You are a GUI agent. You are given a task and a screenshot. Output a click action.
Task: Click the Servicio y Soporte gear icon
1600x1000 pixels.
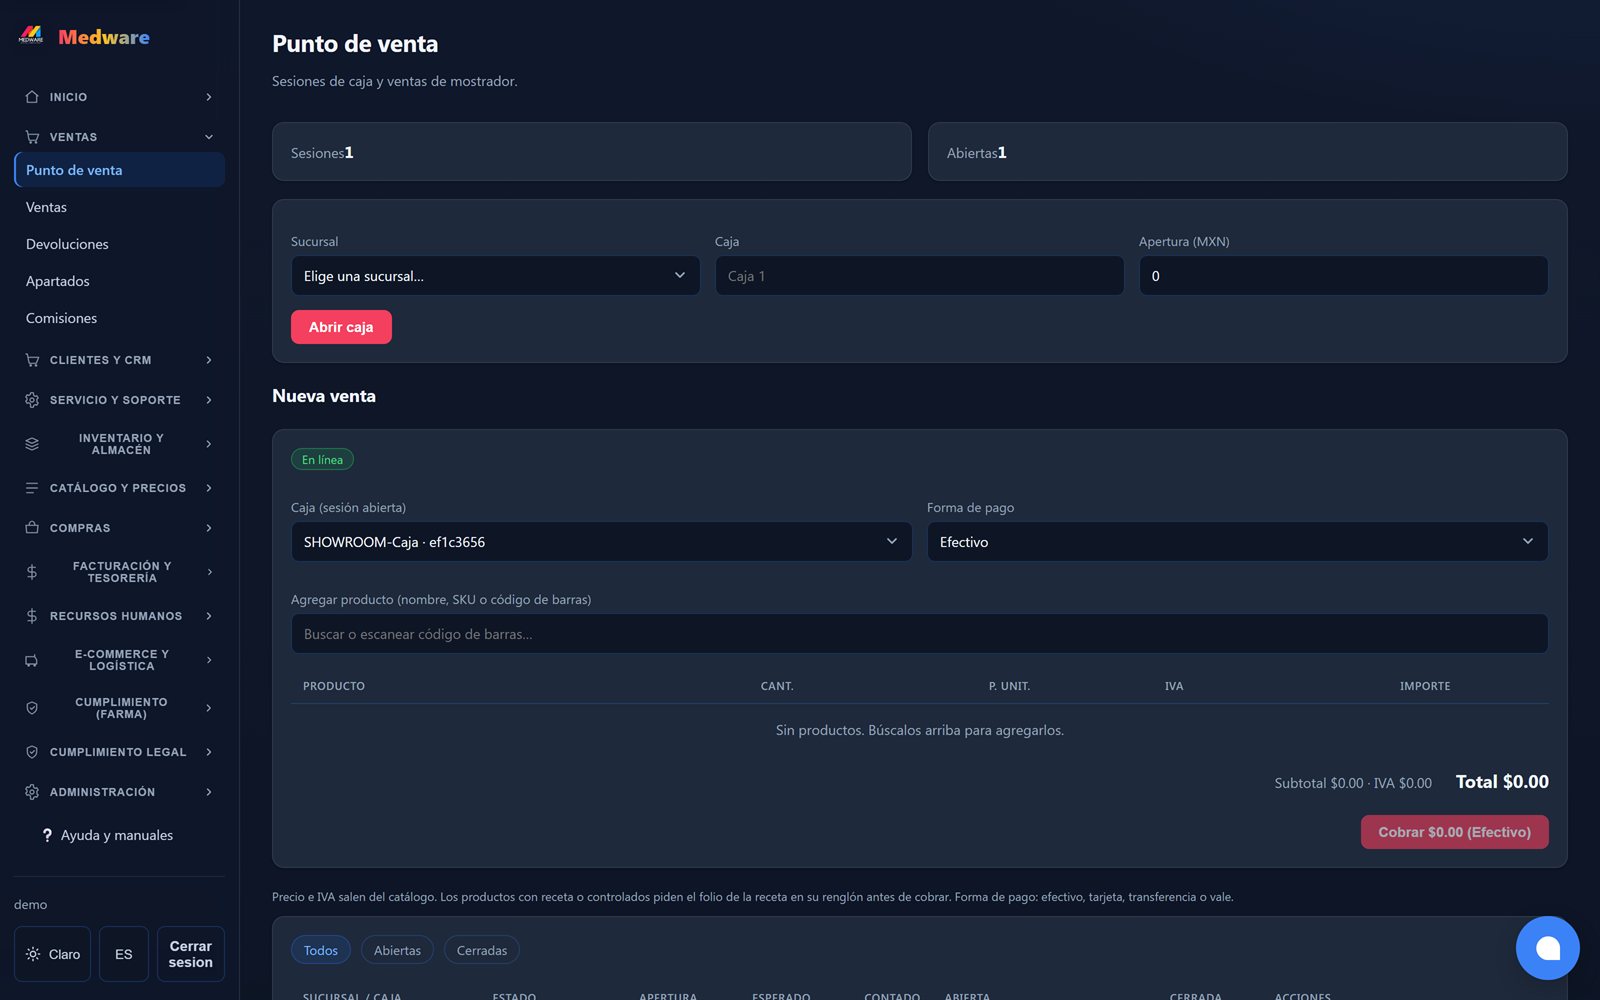pyautogui.click(x=32, y=400)
